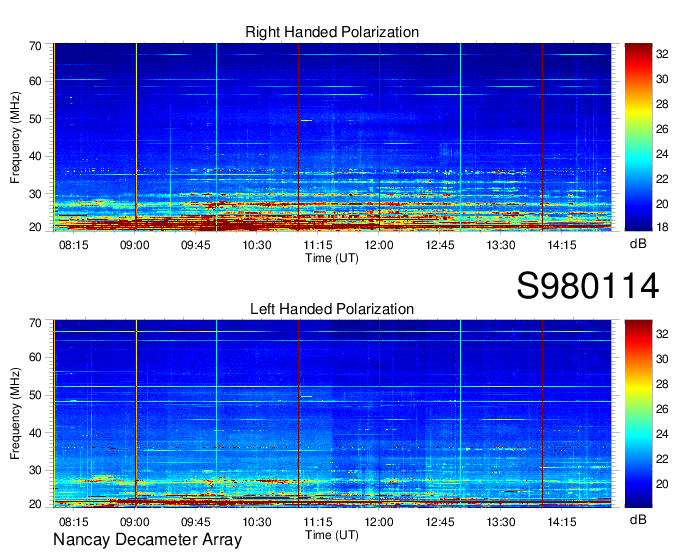The image size is (680, 552).
Task: Click the left-handed polarization spectrogram
Action: (x=332, y=414)
